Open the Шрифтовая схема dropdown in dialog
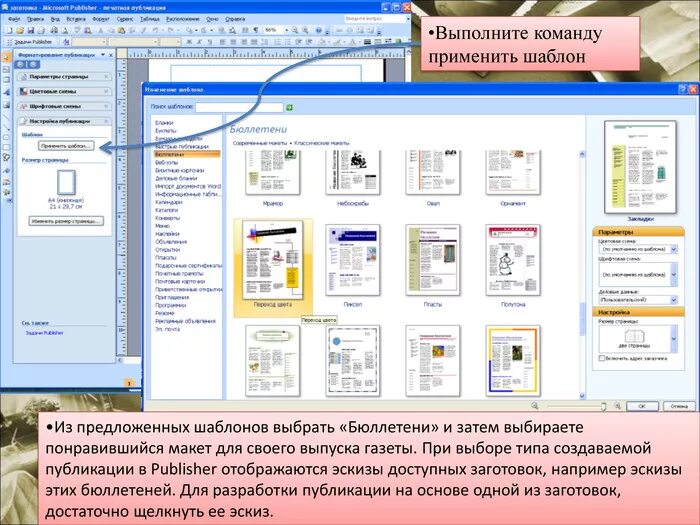The width and height of the screenshot is (700, 525). pyautogui.click(x=673, y=274)
